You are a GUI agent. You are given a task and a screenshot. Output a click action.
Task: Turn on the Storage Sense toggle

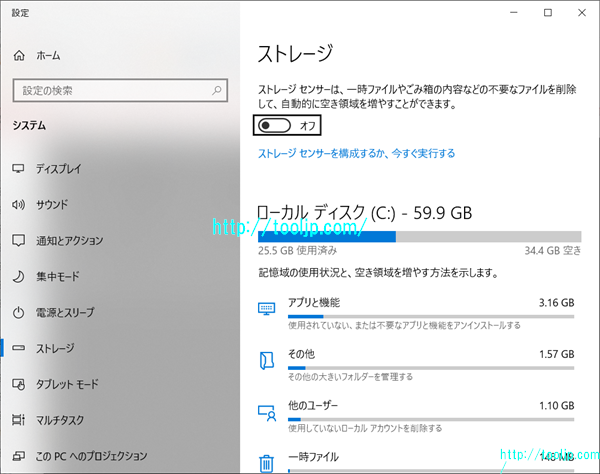274,125
